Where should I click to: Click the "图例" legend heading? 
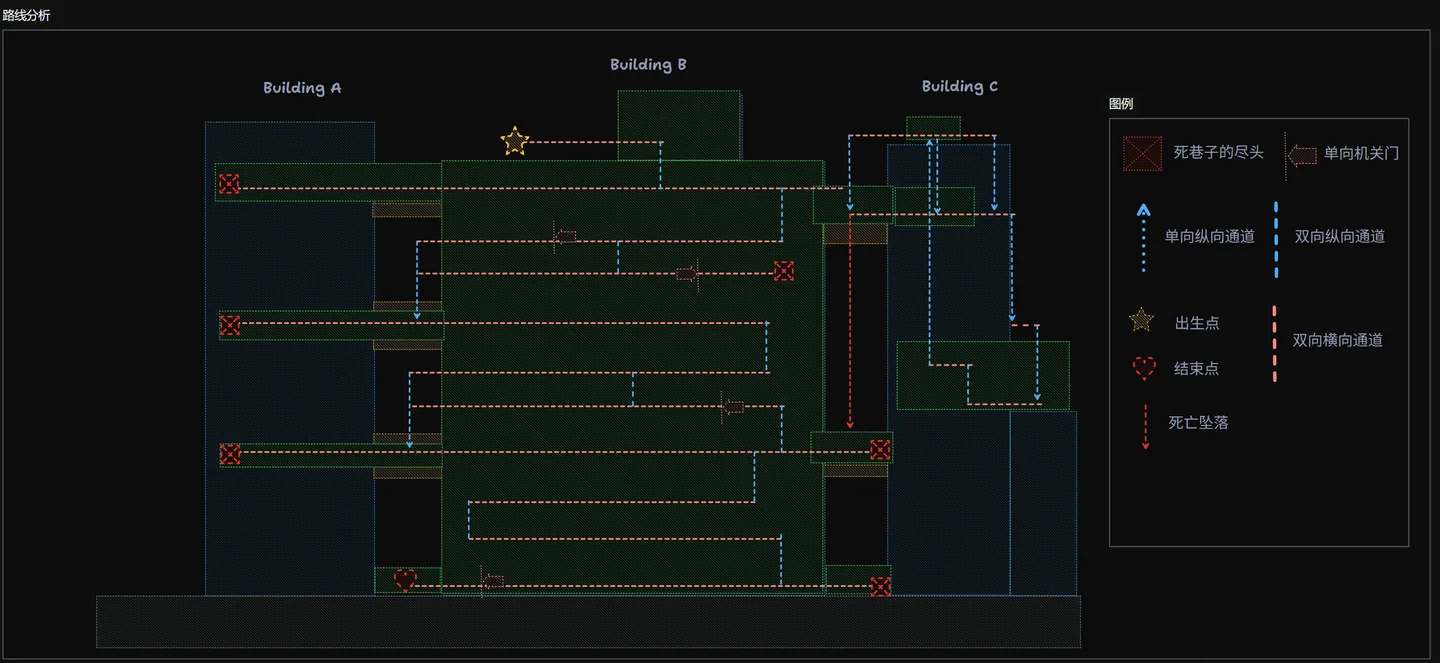point(1121,104)
